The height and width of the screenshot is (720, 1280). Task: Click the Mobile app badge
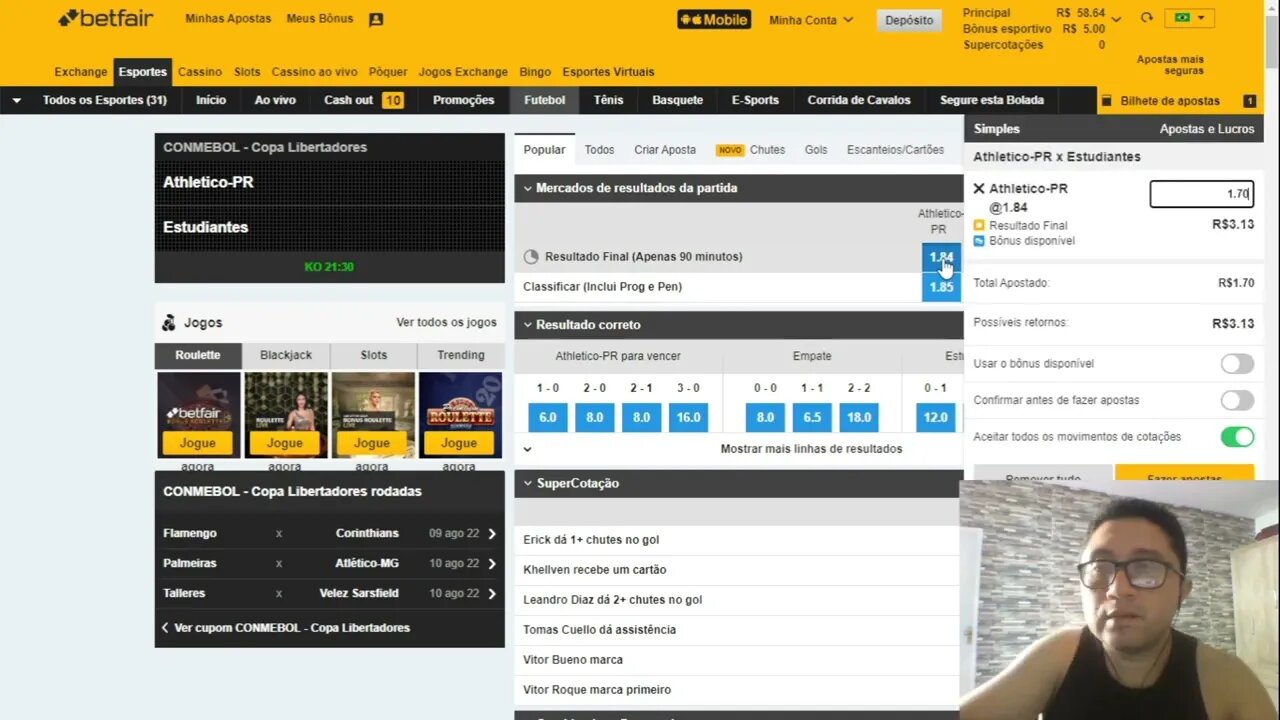pos(714,19)
